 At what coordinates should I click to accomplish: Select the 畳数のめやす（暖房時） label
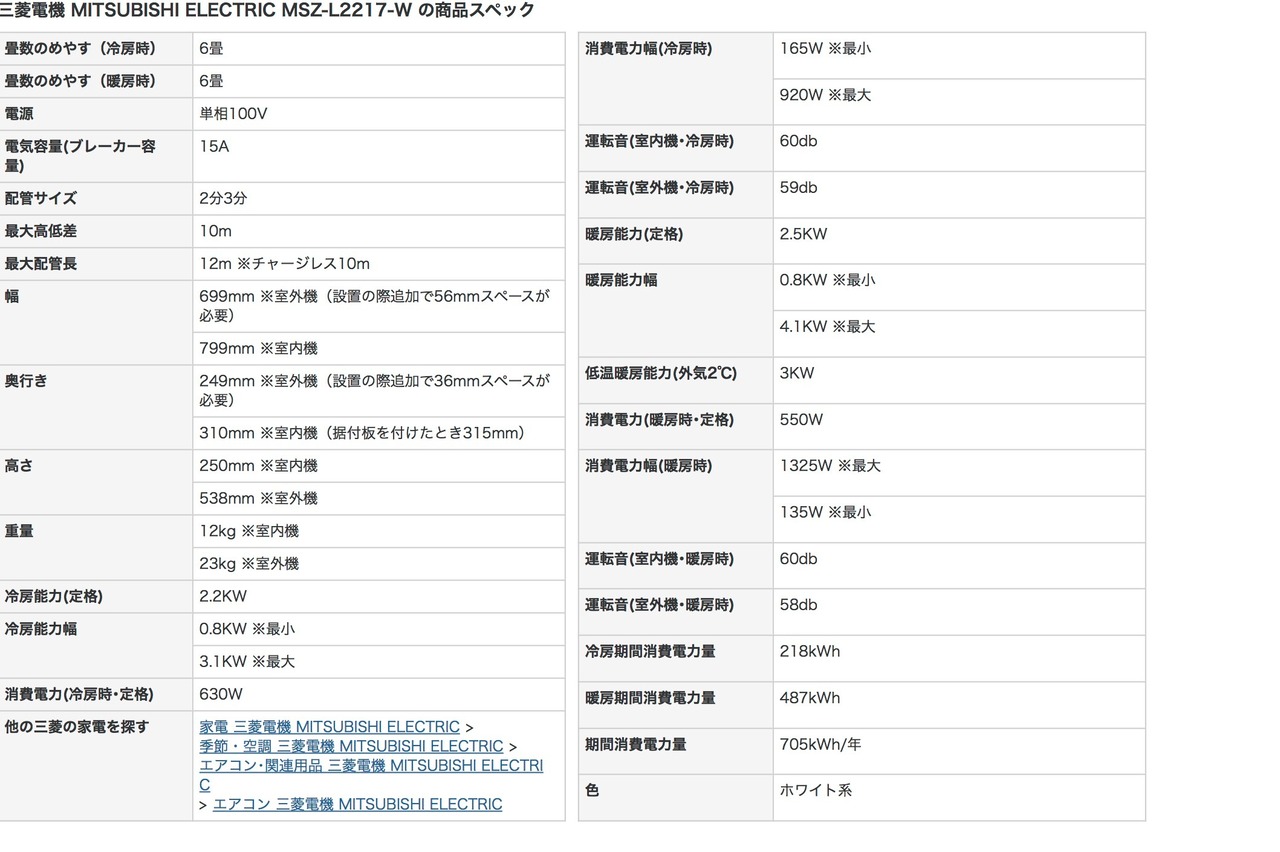pyautogui.click(x=80, y=81)
